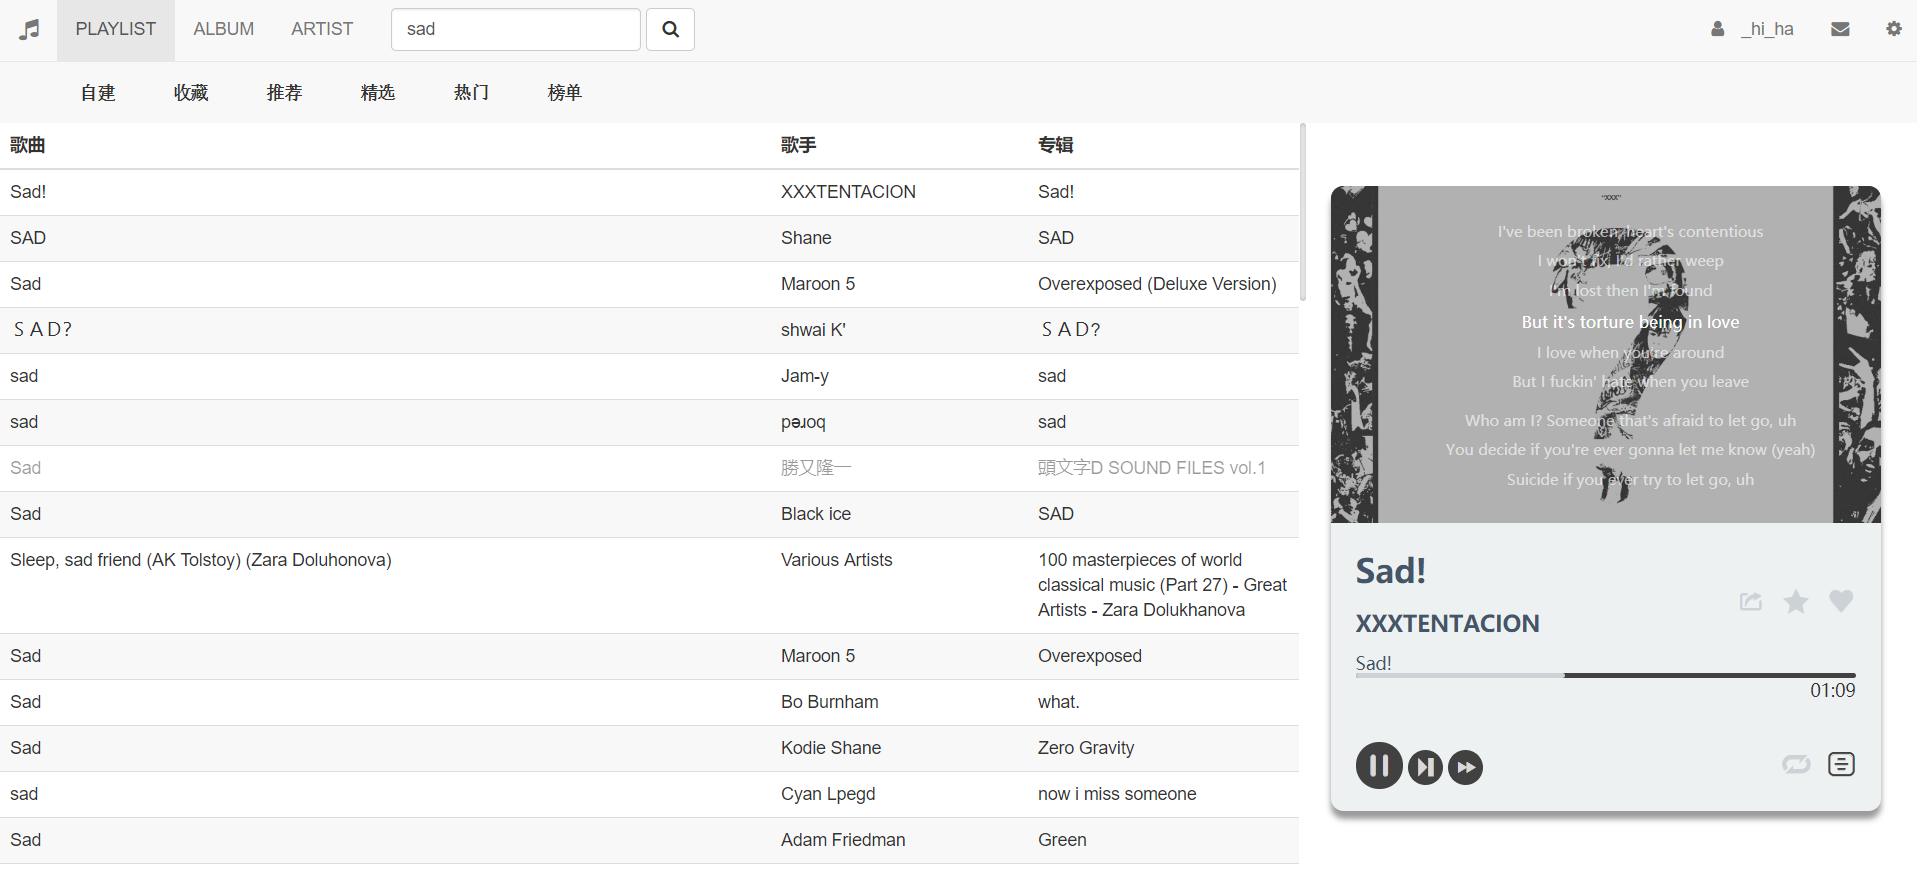
Task: Click album 100 masterpieces of world classical music
Action: click(x=1162, y=585)
